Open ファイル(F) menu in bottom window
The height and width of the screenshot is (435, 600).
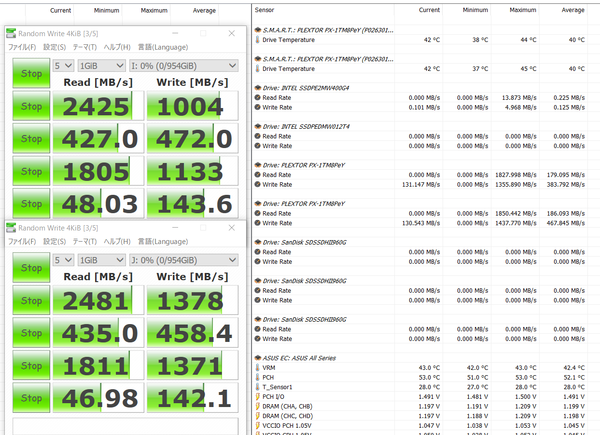pyautogui.click(x=22, y=241)
